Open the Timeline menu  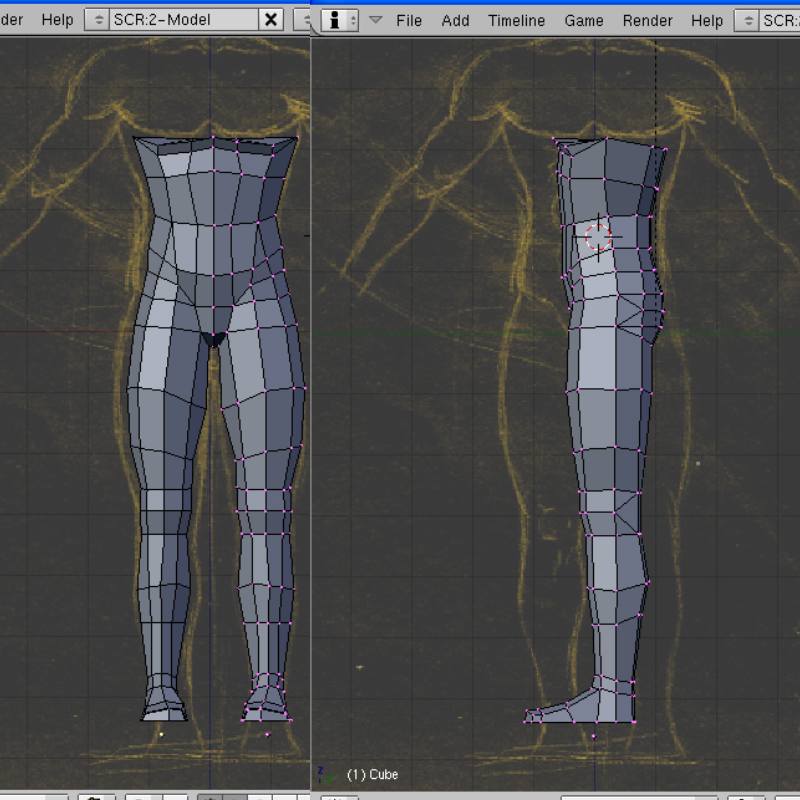(x=516, y=20)
